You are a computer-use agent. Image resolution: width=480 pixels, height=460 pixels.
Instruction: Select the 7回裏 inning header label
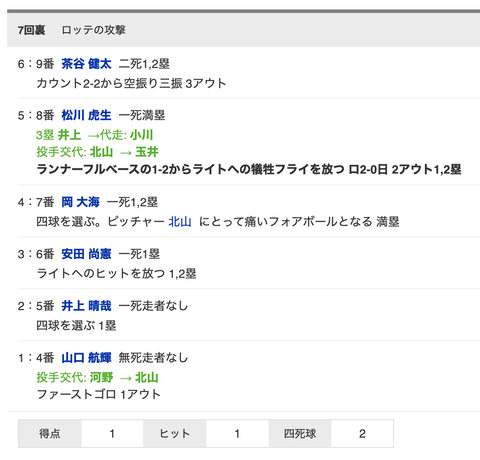click(31, 30)
